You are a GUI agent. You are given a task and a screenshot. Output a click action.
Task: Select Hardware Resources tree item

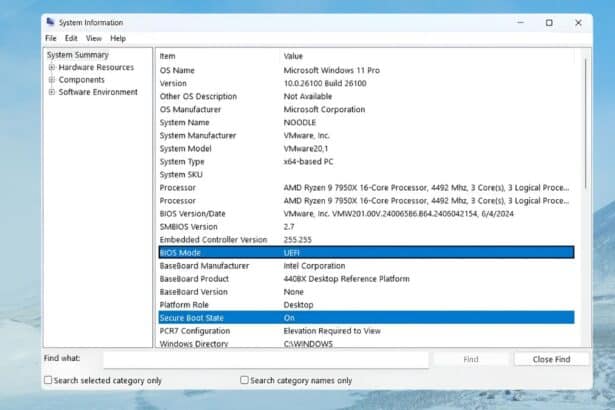[96, 67]
